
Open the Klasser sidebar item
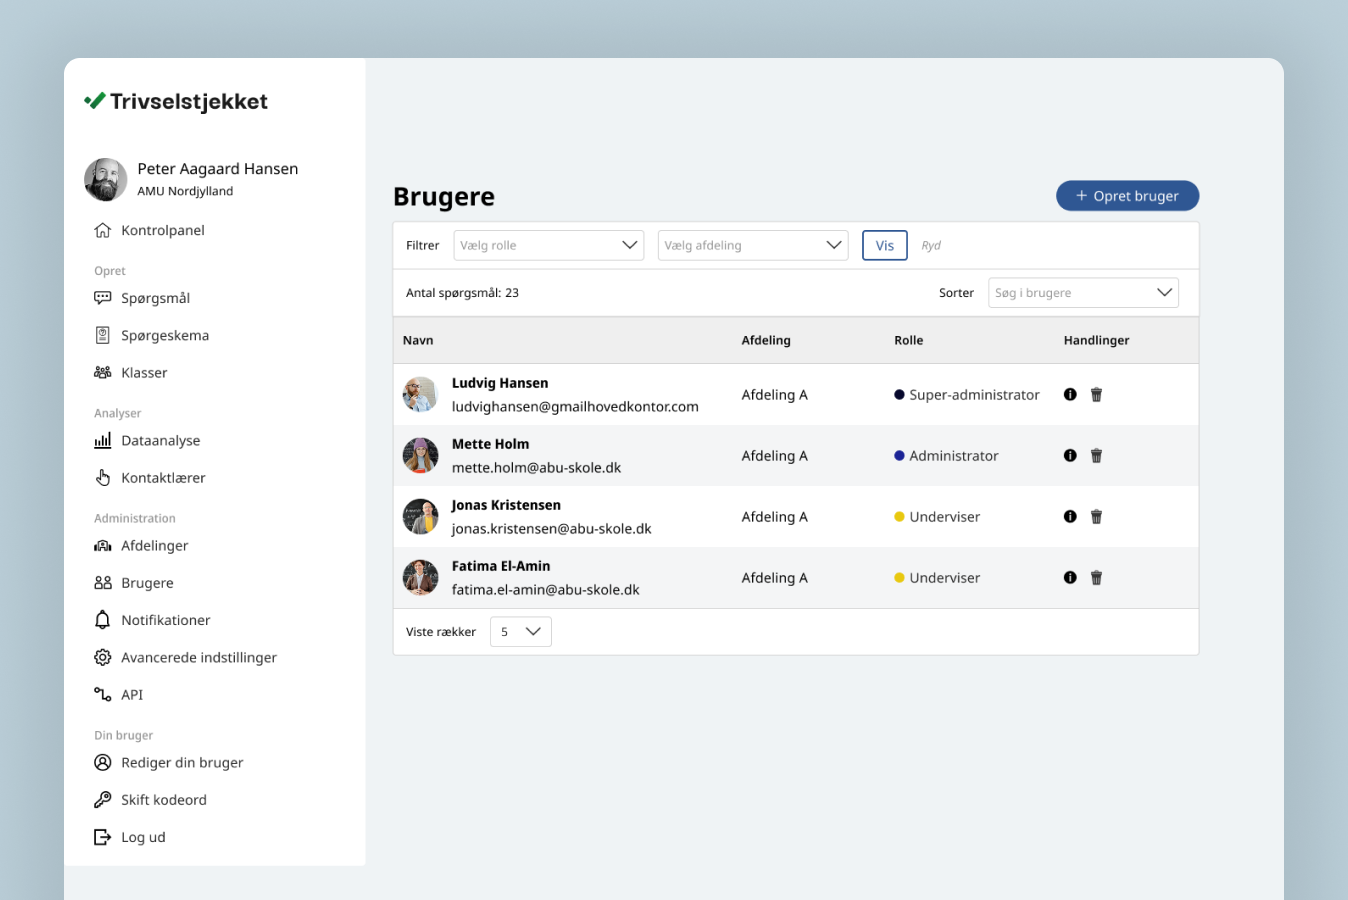tap(144, 373)
